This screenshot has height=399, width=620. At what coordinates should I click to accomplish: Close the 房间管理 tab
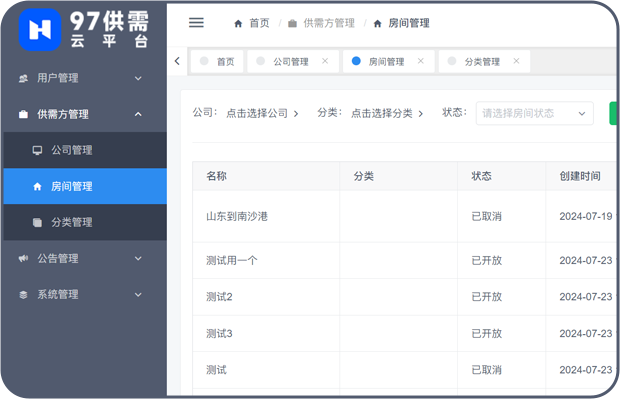point(421,61)
